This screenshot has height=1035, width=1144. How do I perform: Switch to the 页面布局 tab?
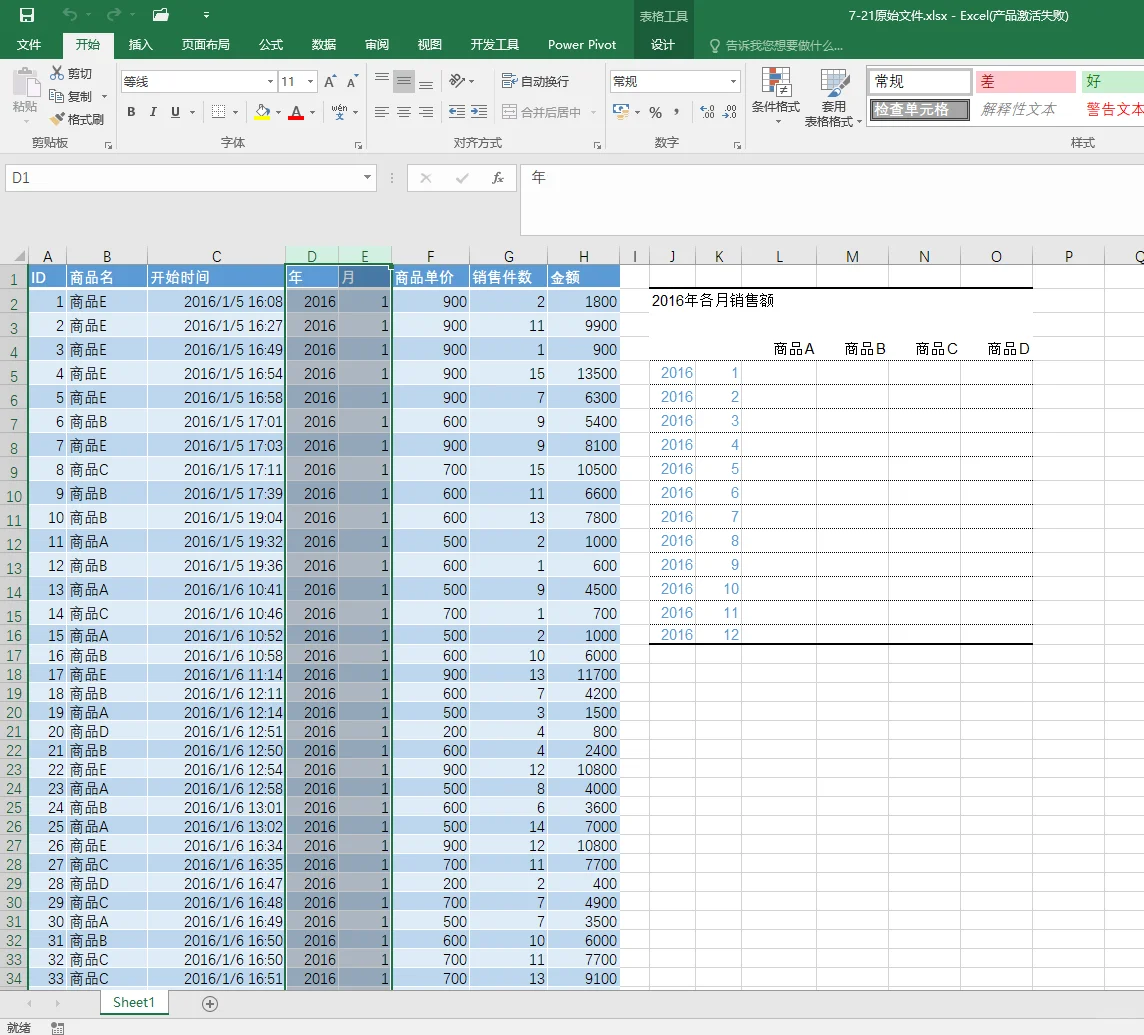point(205,44)
